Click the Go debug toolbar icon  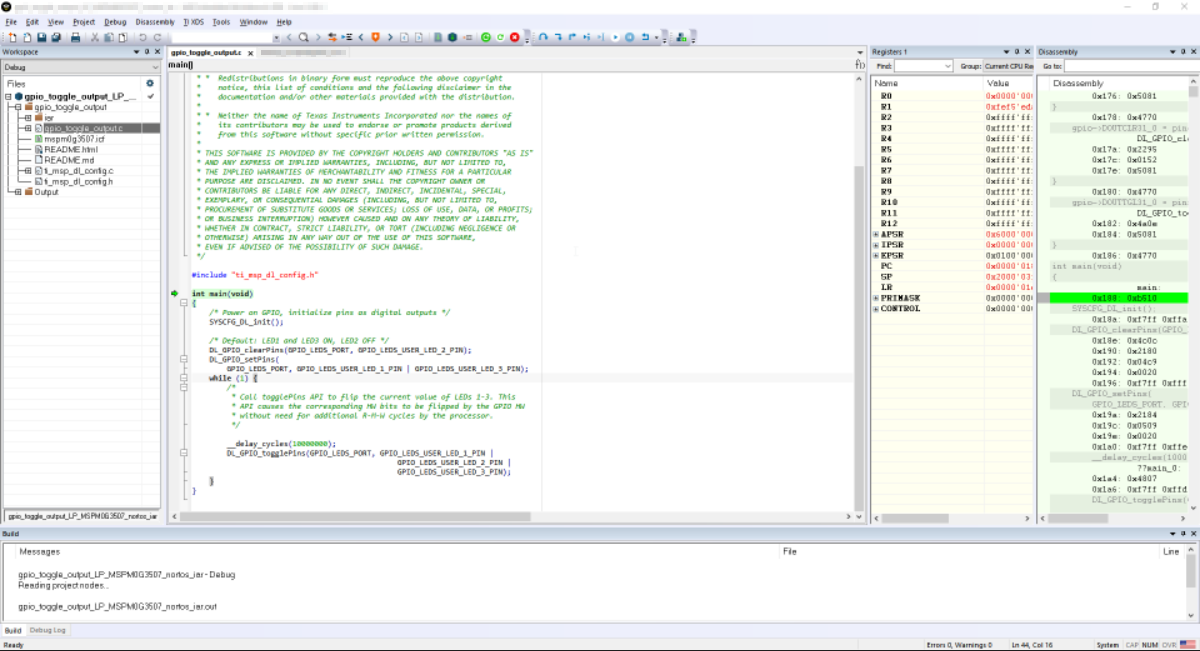tap(615, 37)
